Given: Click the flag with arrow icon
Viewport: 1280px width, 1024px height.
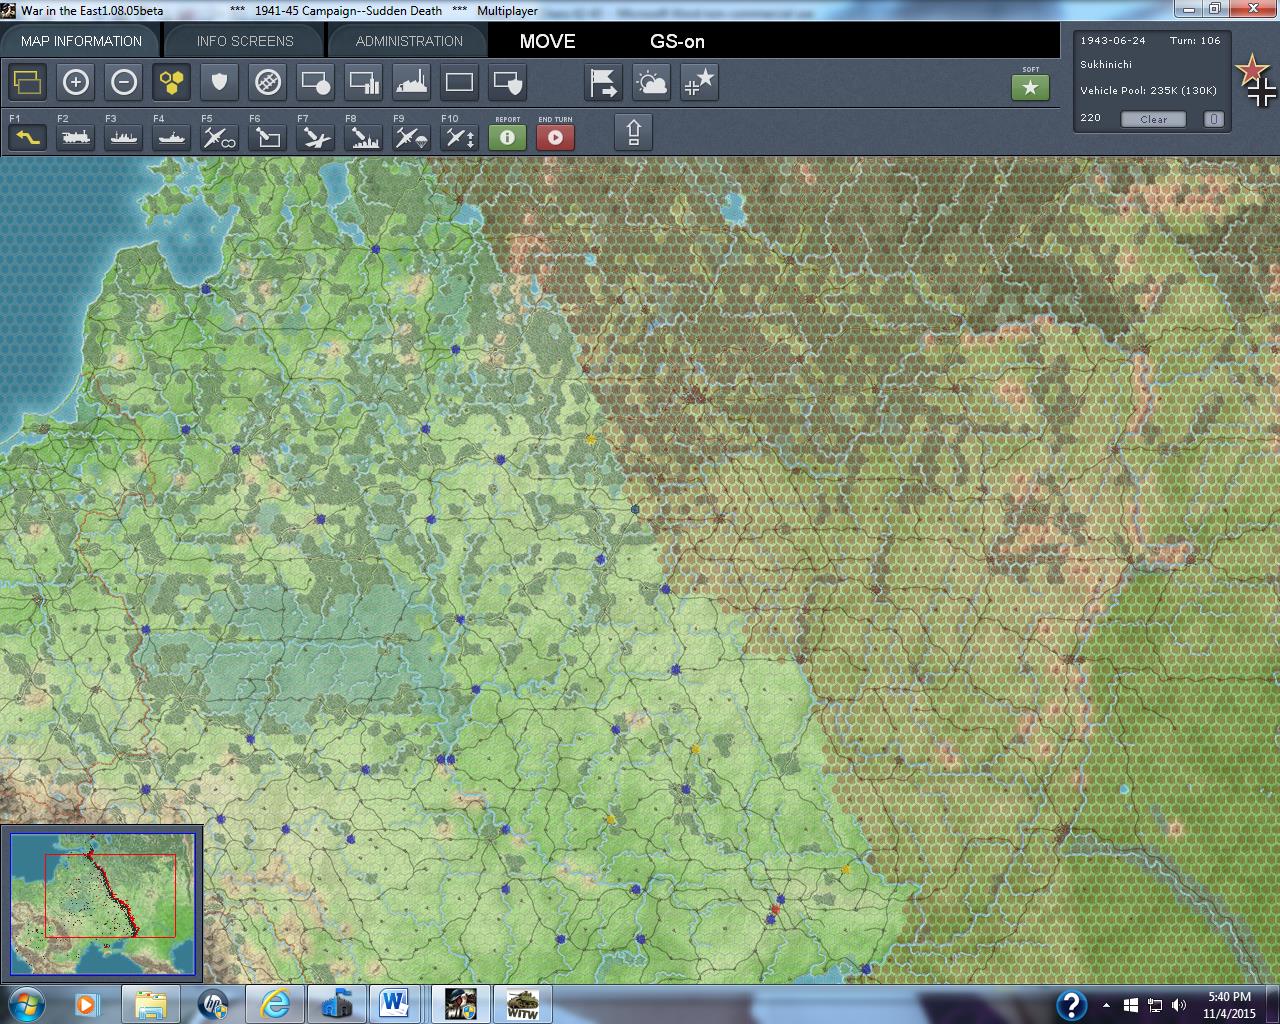Looking at the screenshot, I should (604, 82).
